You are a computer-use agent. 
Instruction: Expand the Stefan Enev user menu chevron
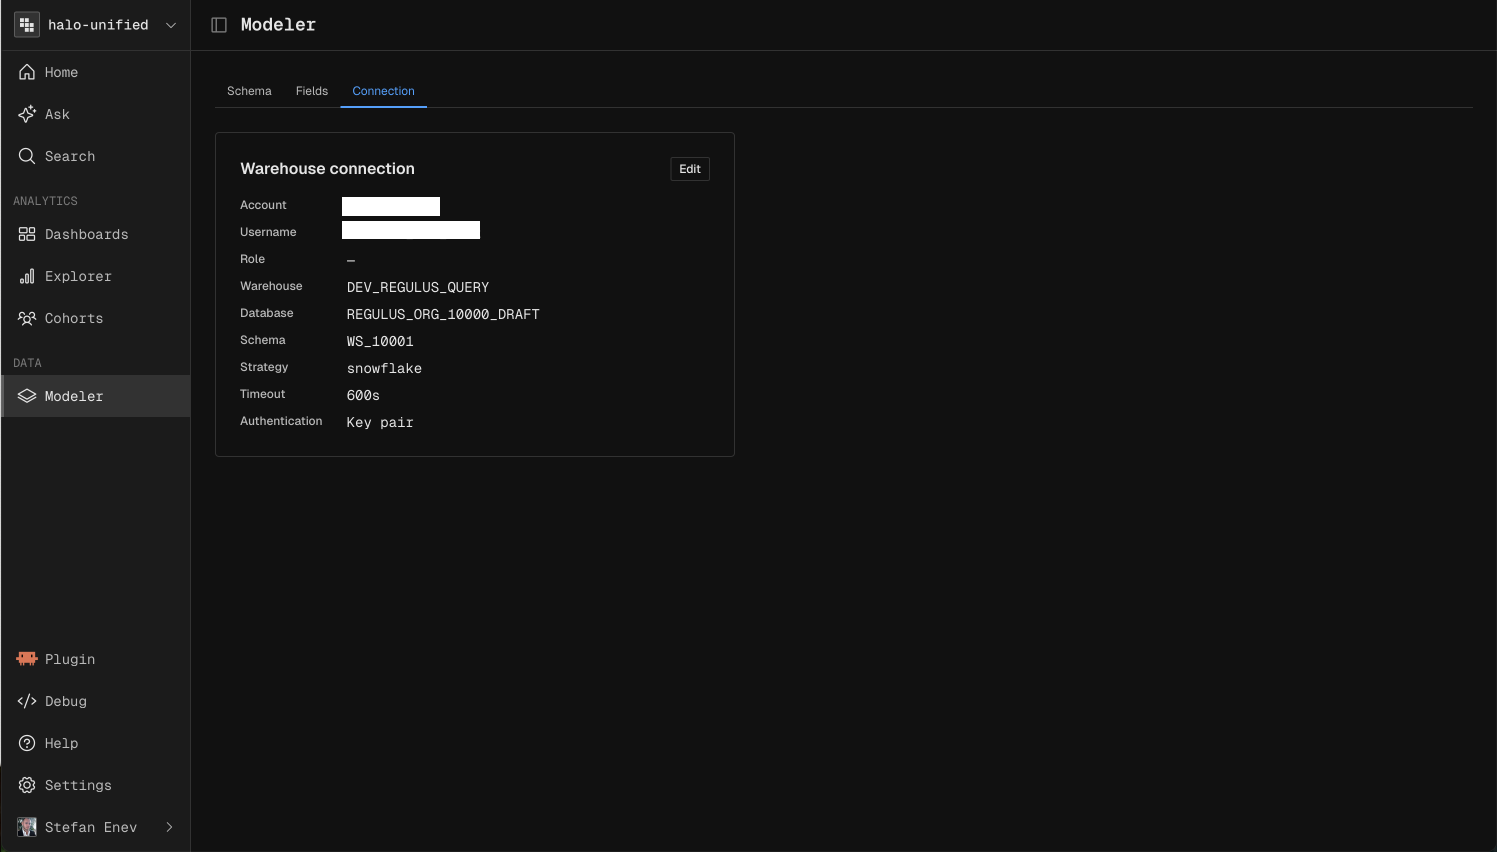click(x=169, y=827)
